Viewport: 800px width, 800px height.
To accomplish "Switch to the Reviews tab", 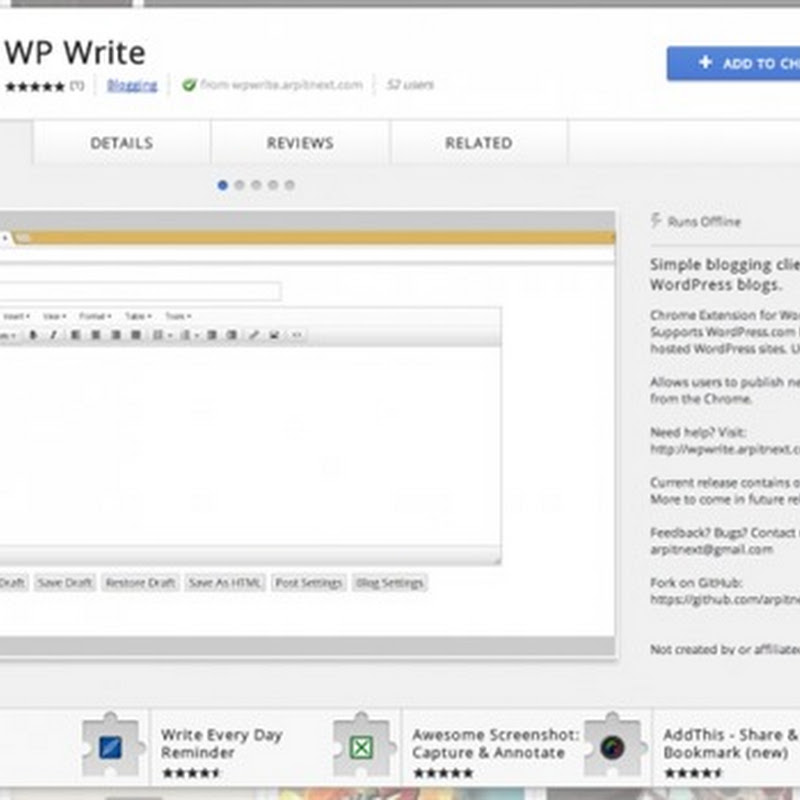I will tap(300, 143).
